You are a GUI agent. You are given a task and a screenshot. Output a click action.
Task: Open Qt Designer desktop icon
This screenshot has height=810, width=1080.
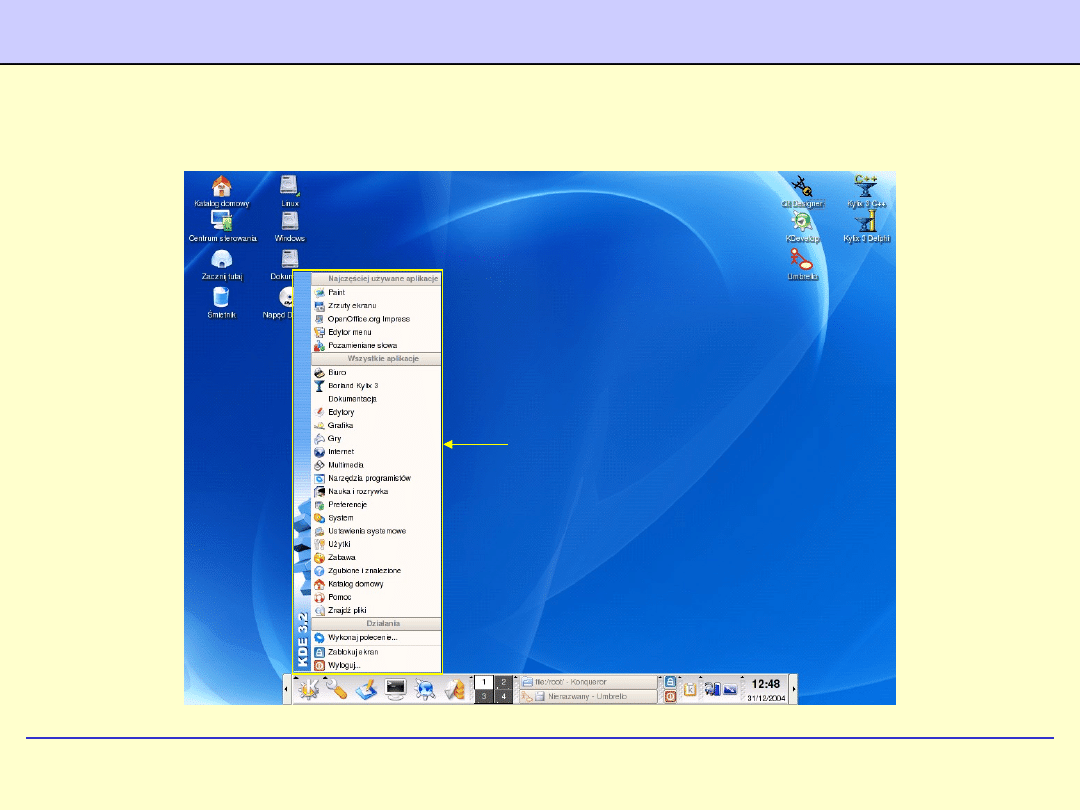(x=801, y=187)
